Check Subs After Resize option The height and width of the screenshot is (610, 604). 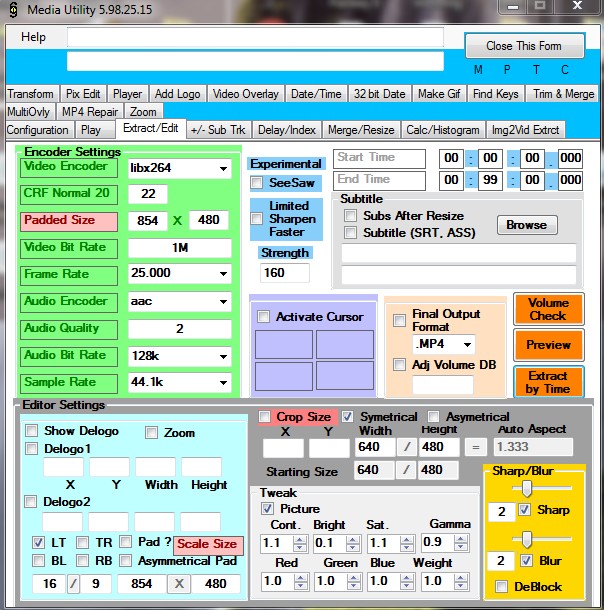(350, 216)
